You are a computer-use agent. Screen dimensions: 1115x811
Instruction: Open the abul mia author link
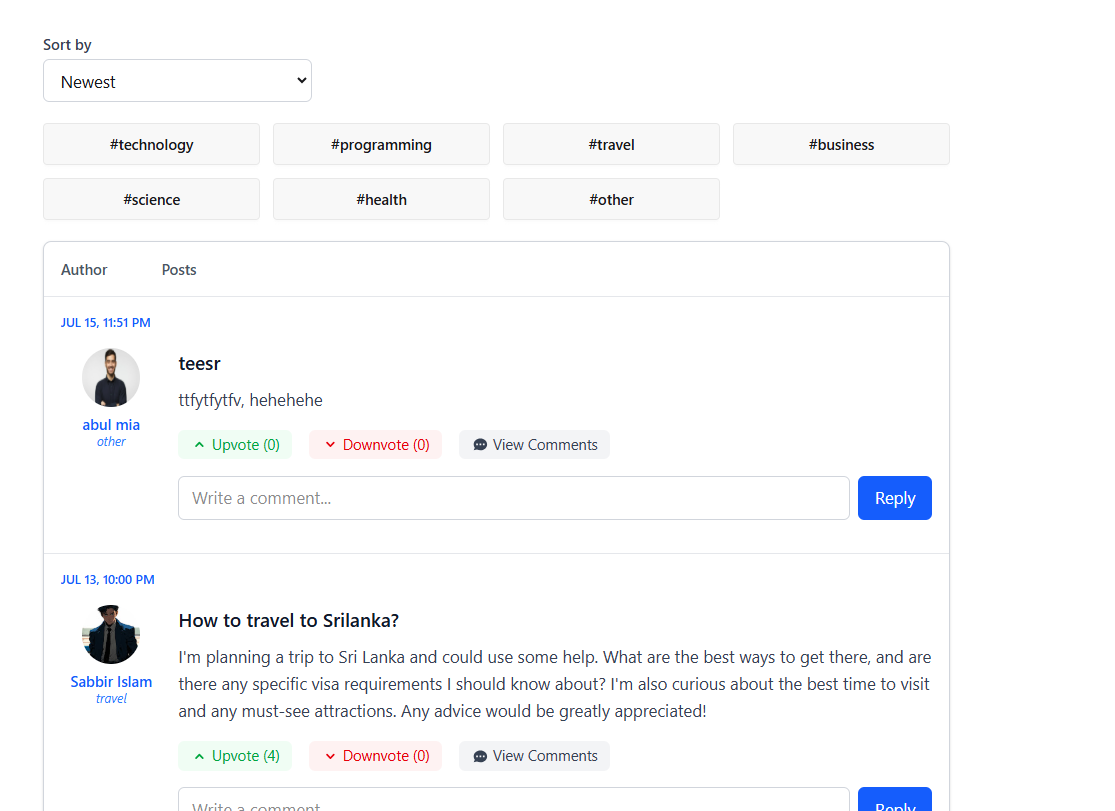111,425
